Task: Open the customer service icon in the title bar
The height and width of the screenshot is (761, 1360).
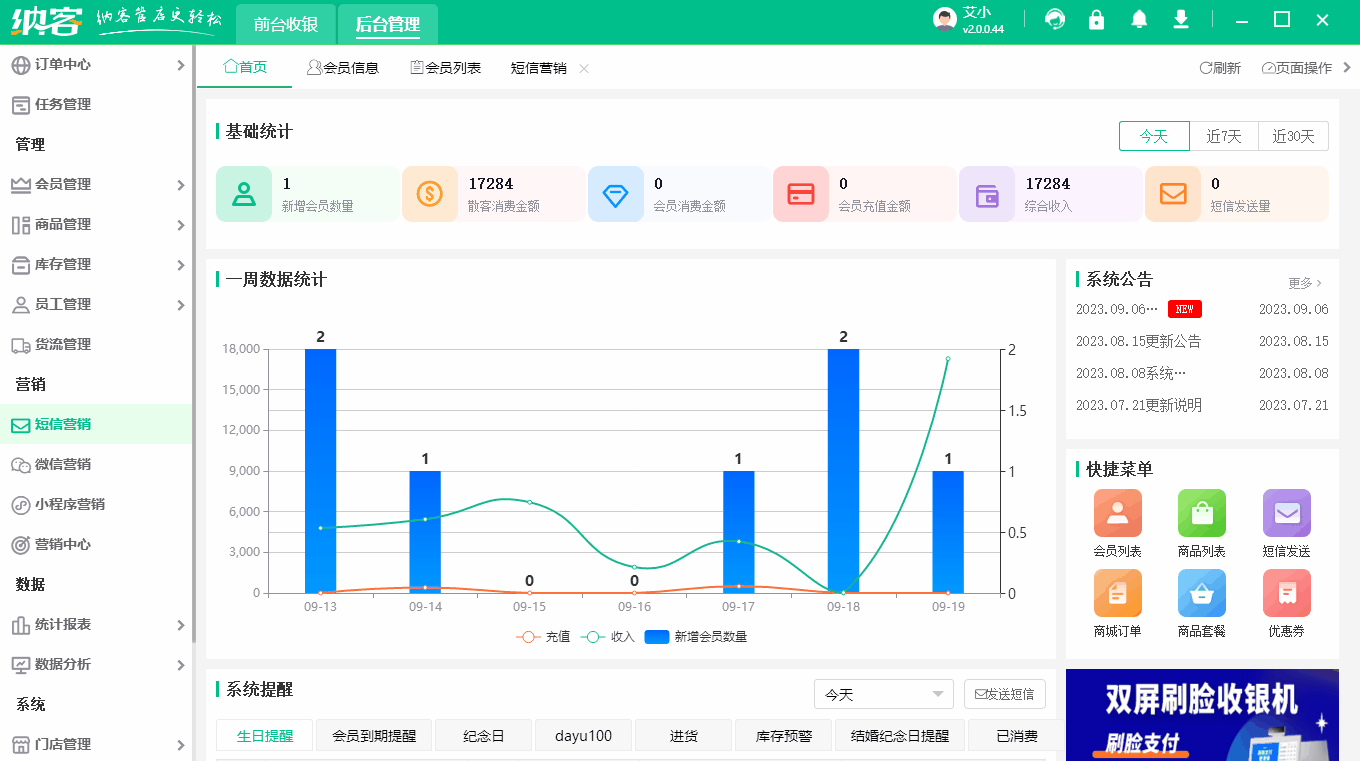Action: click(x=1054, y=19)
